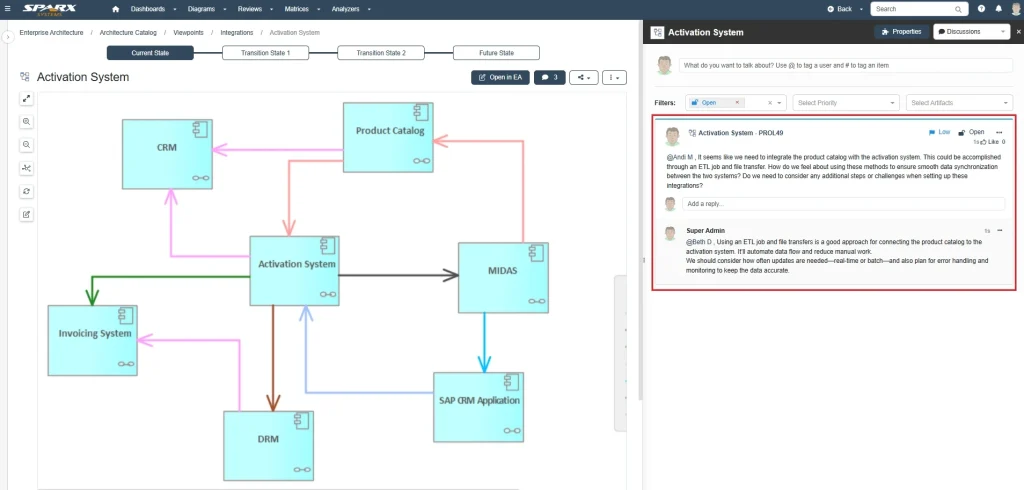Open Super Admin reply options menu
Image resolution: width=1024 pixels, height=490 pixels.
pyautogui.click(x=1000, y=230)
